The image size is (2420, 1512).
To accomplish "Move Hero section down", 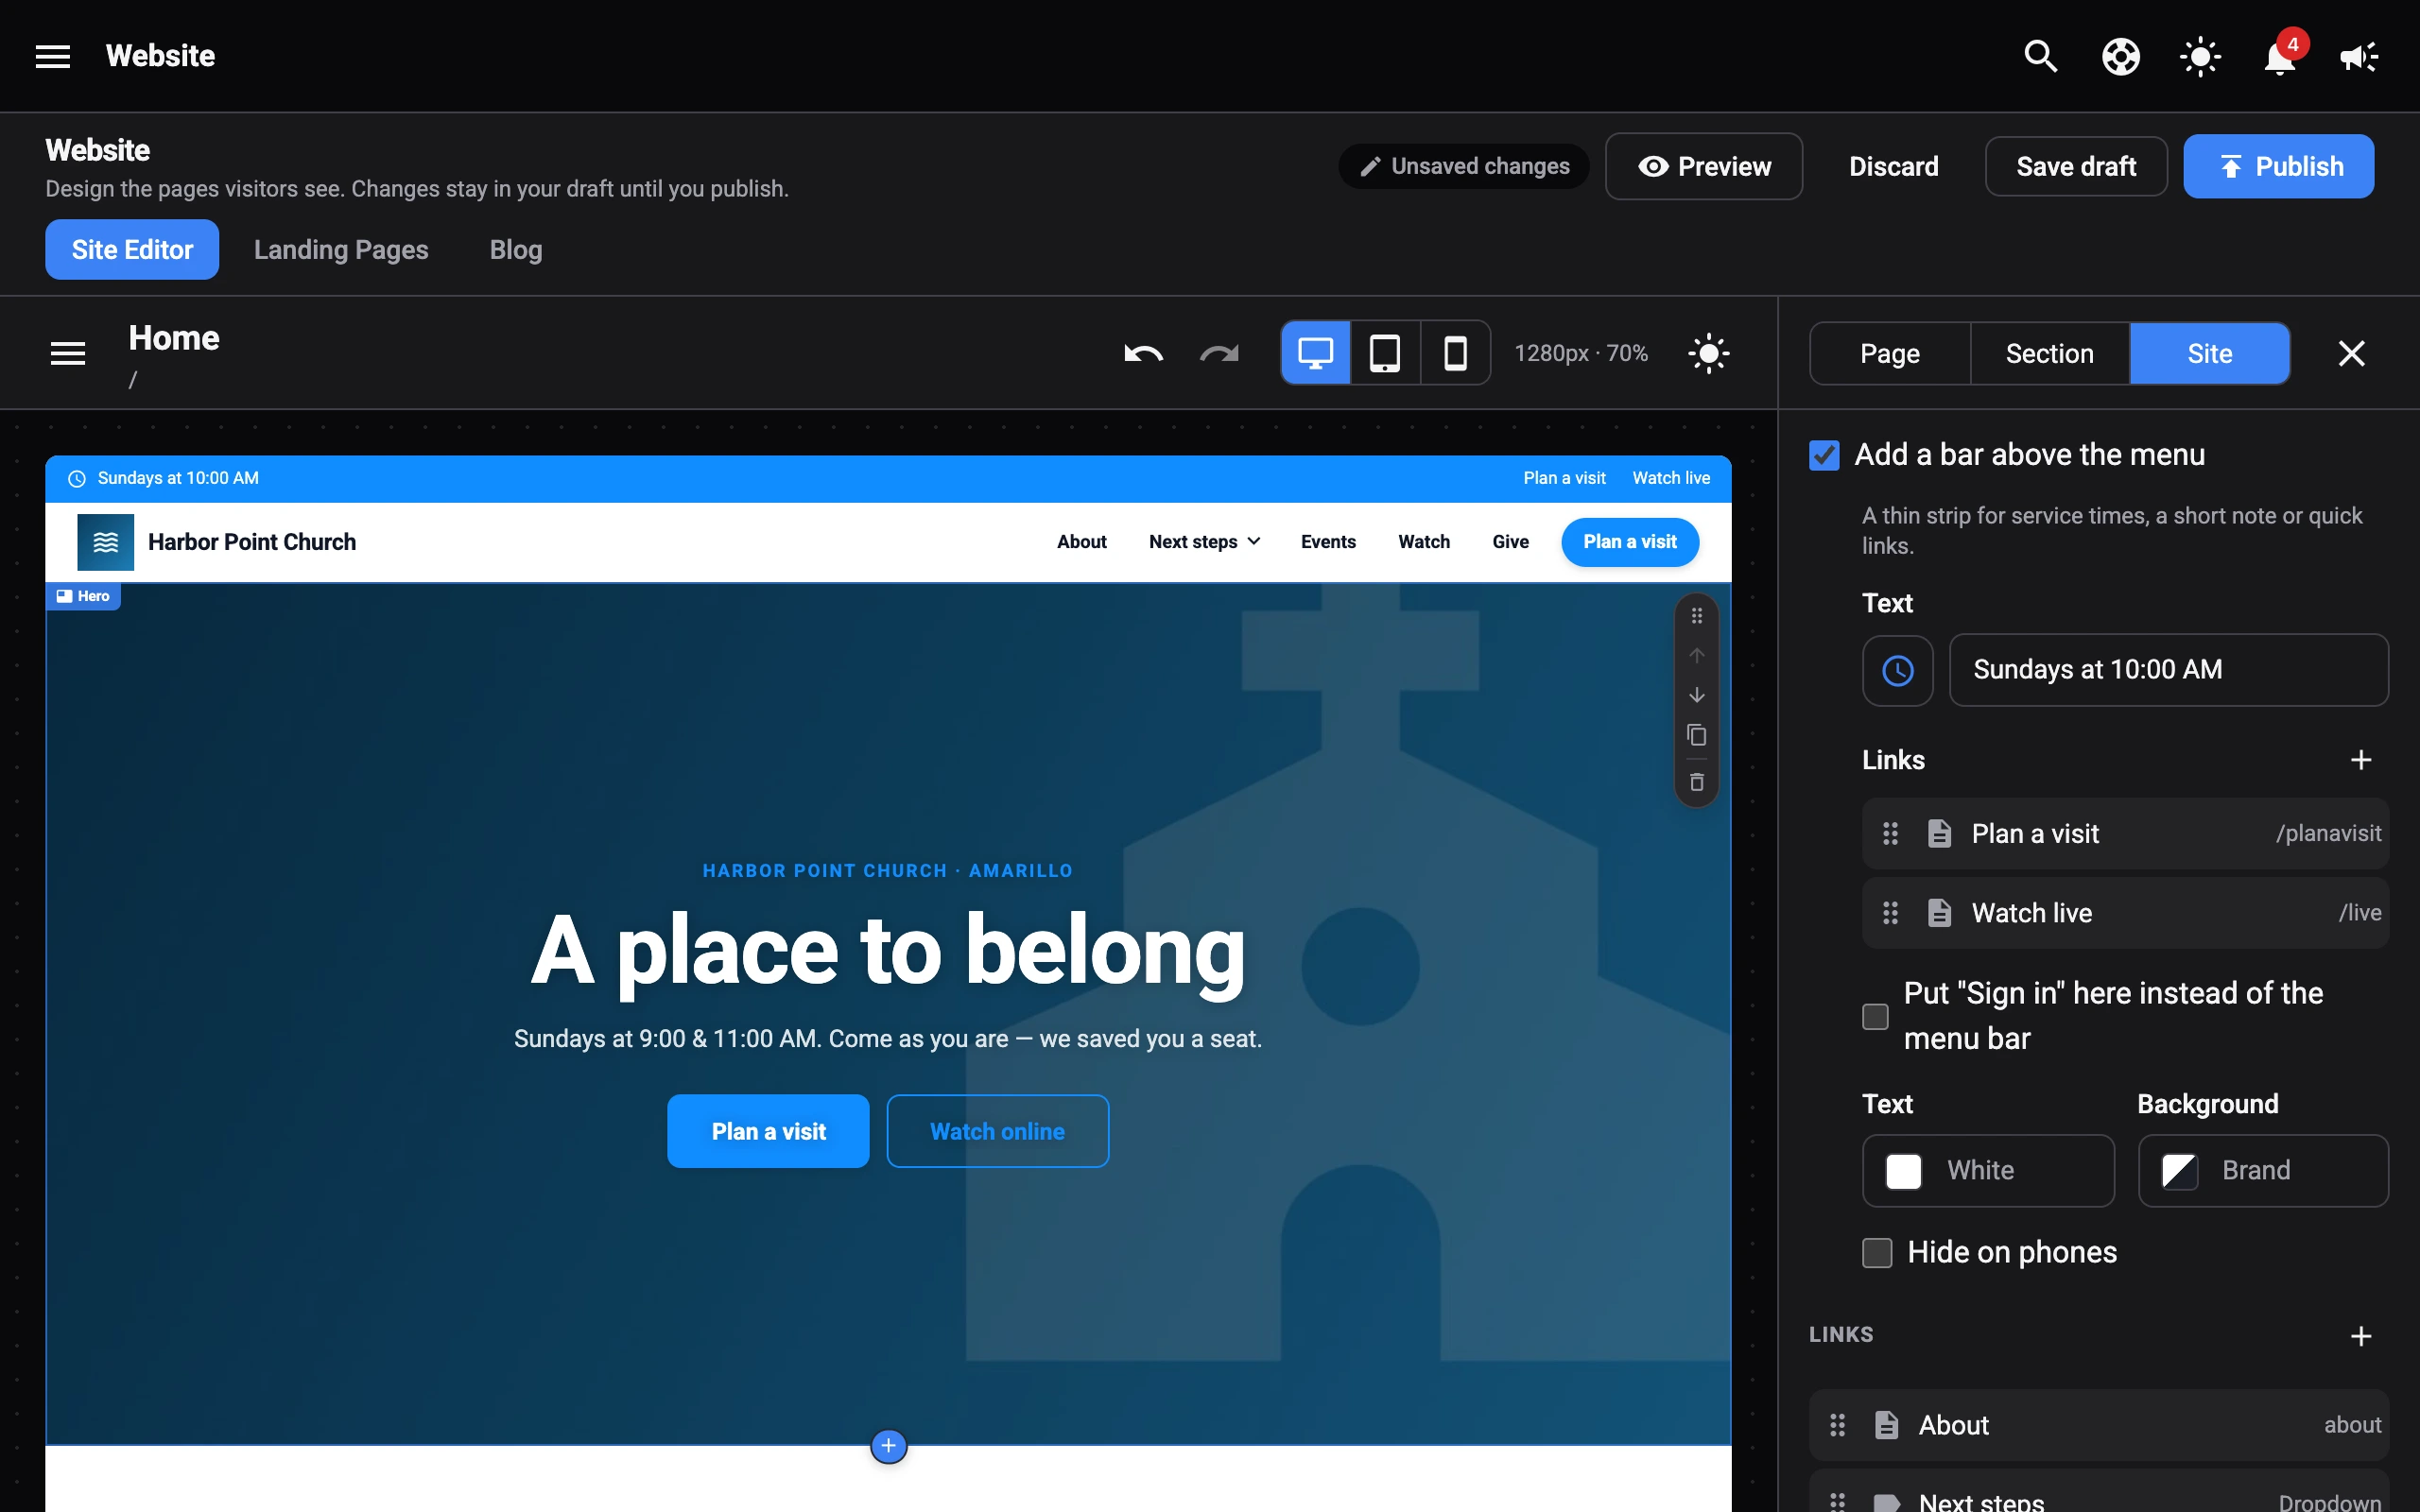I will click(x=1697, y=695).
